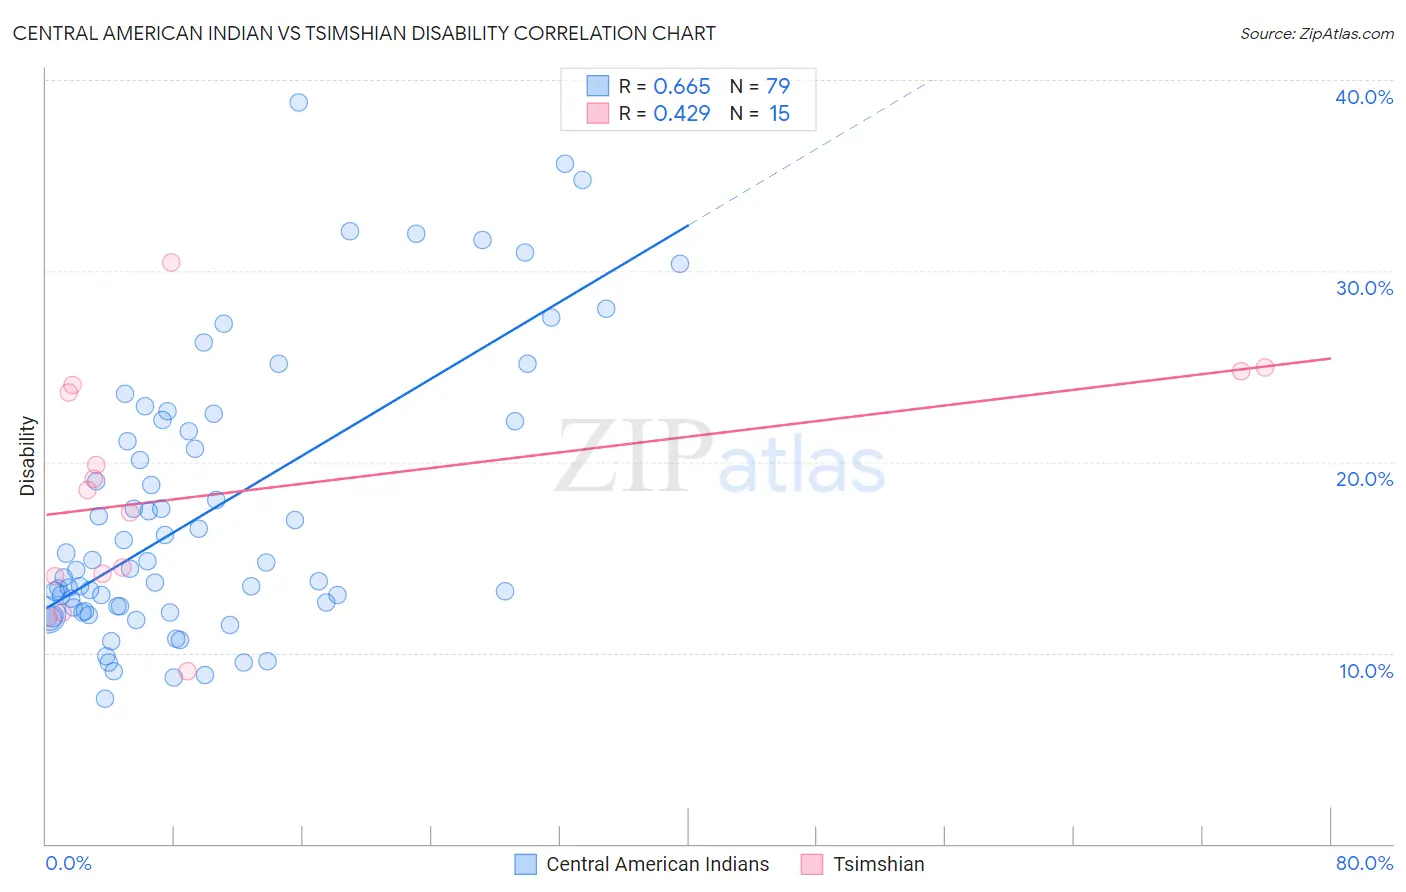This screenshot has height=892, width=1406.
Task: Select the Tsimshian legend label
Action: point(879,864)
